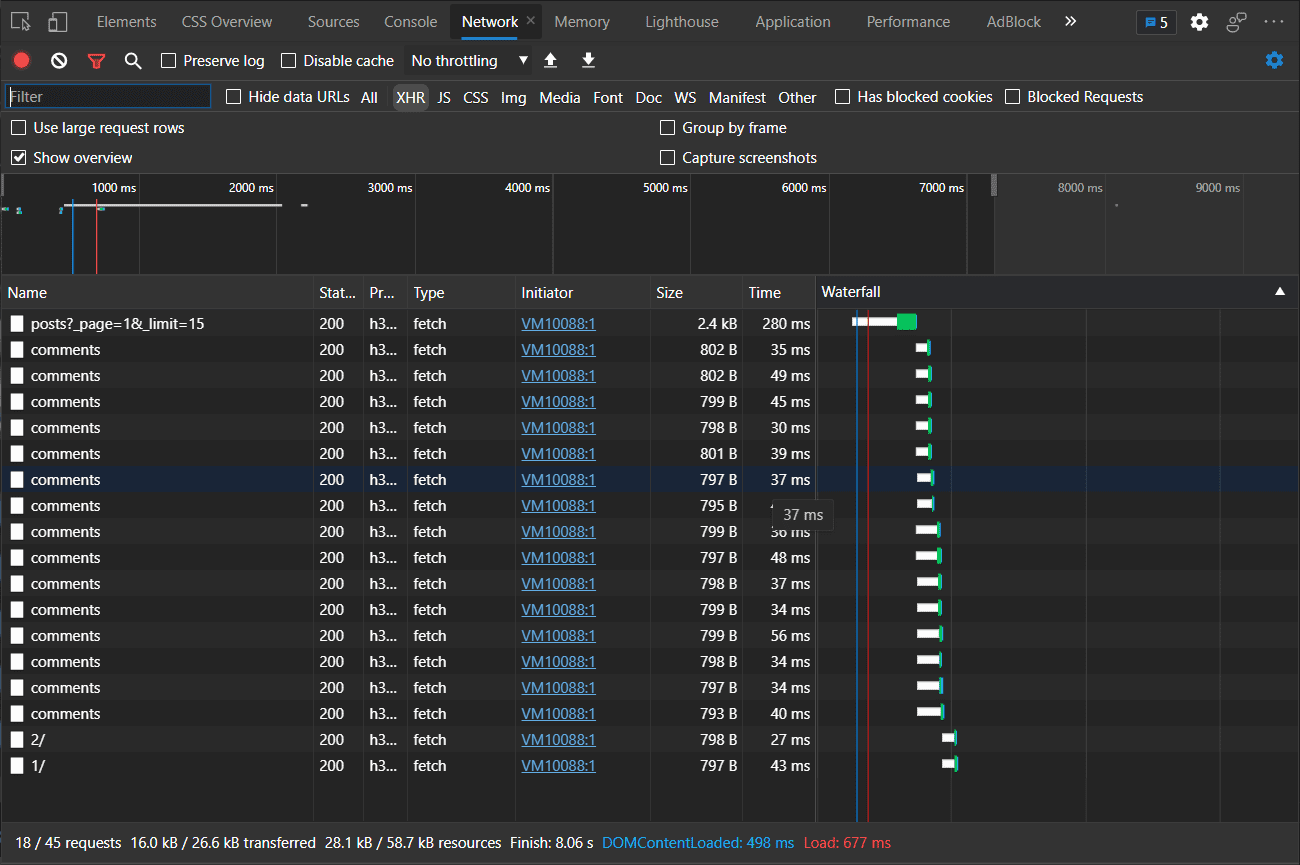The image size is (1300, 865).
Task: Click the export HAR download arrow
Action: [588, 61]
